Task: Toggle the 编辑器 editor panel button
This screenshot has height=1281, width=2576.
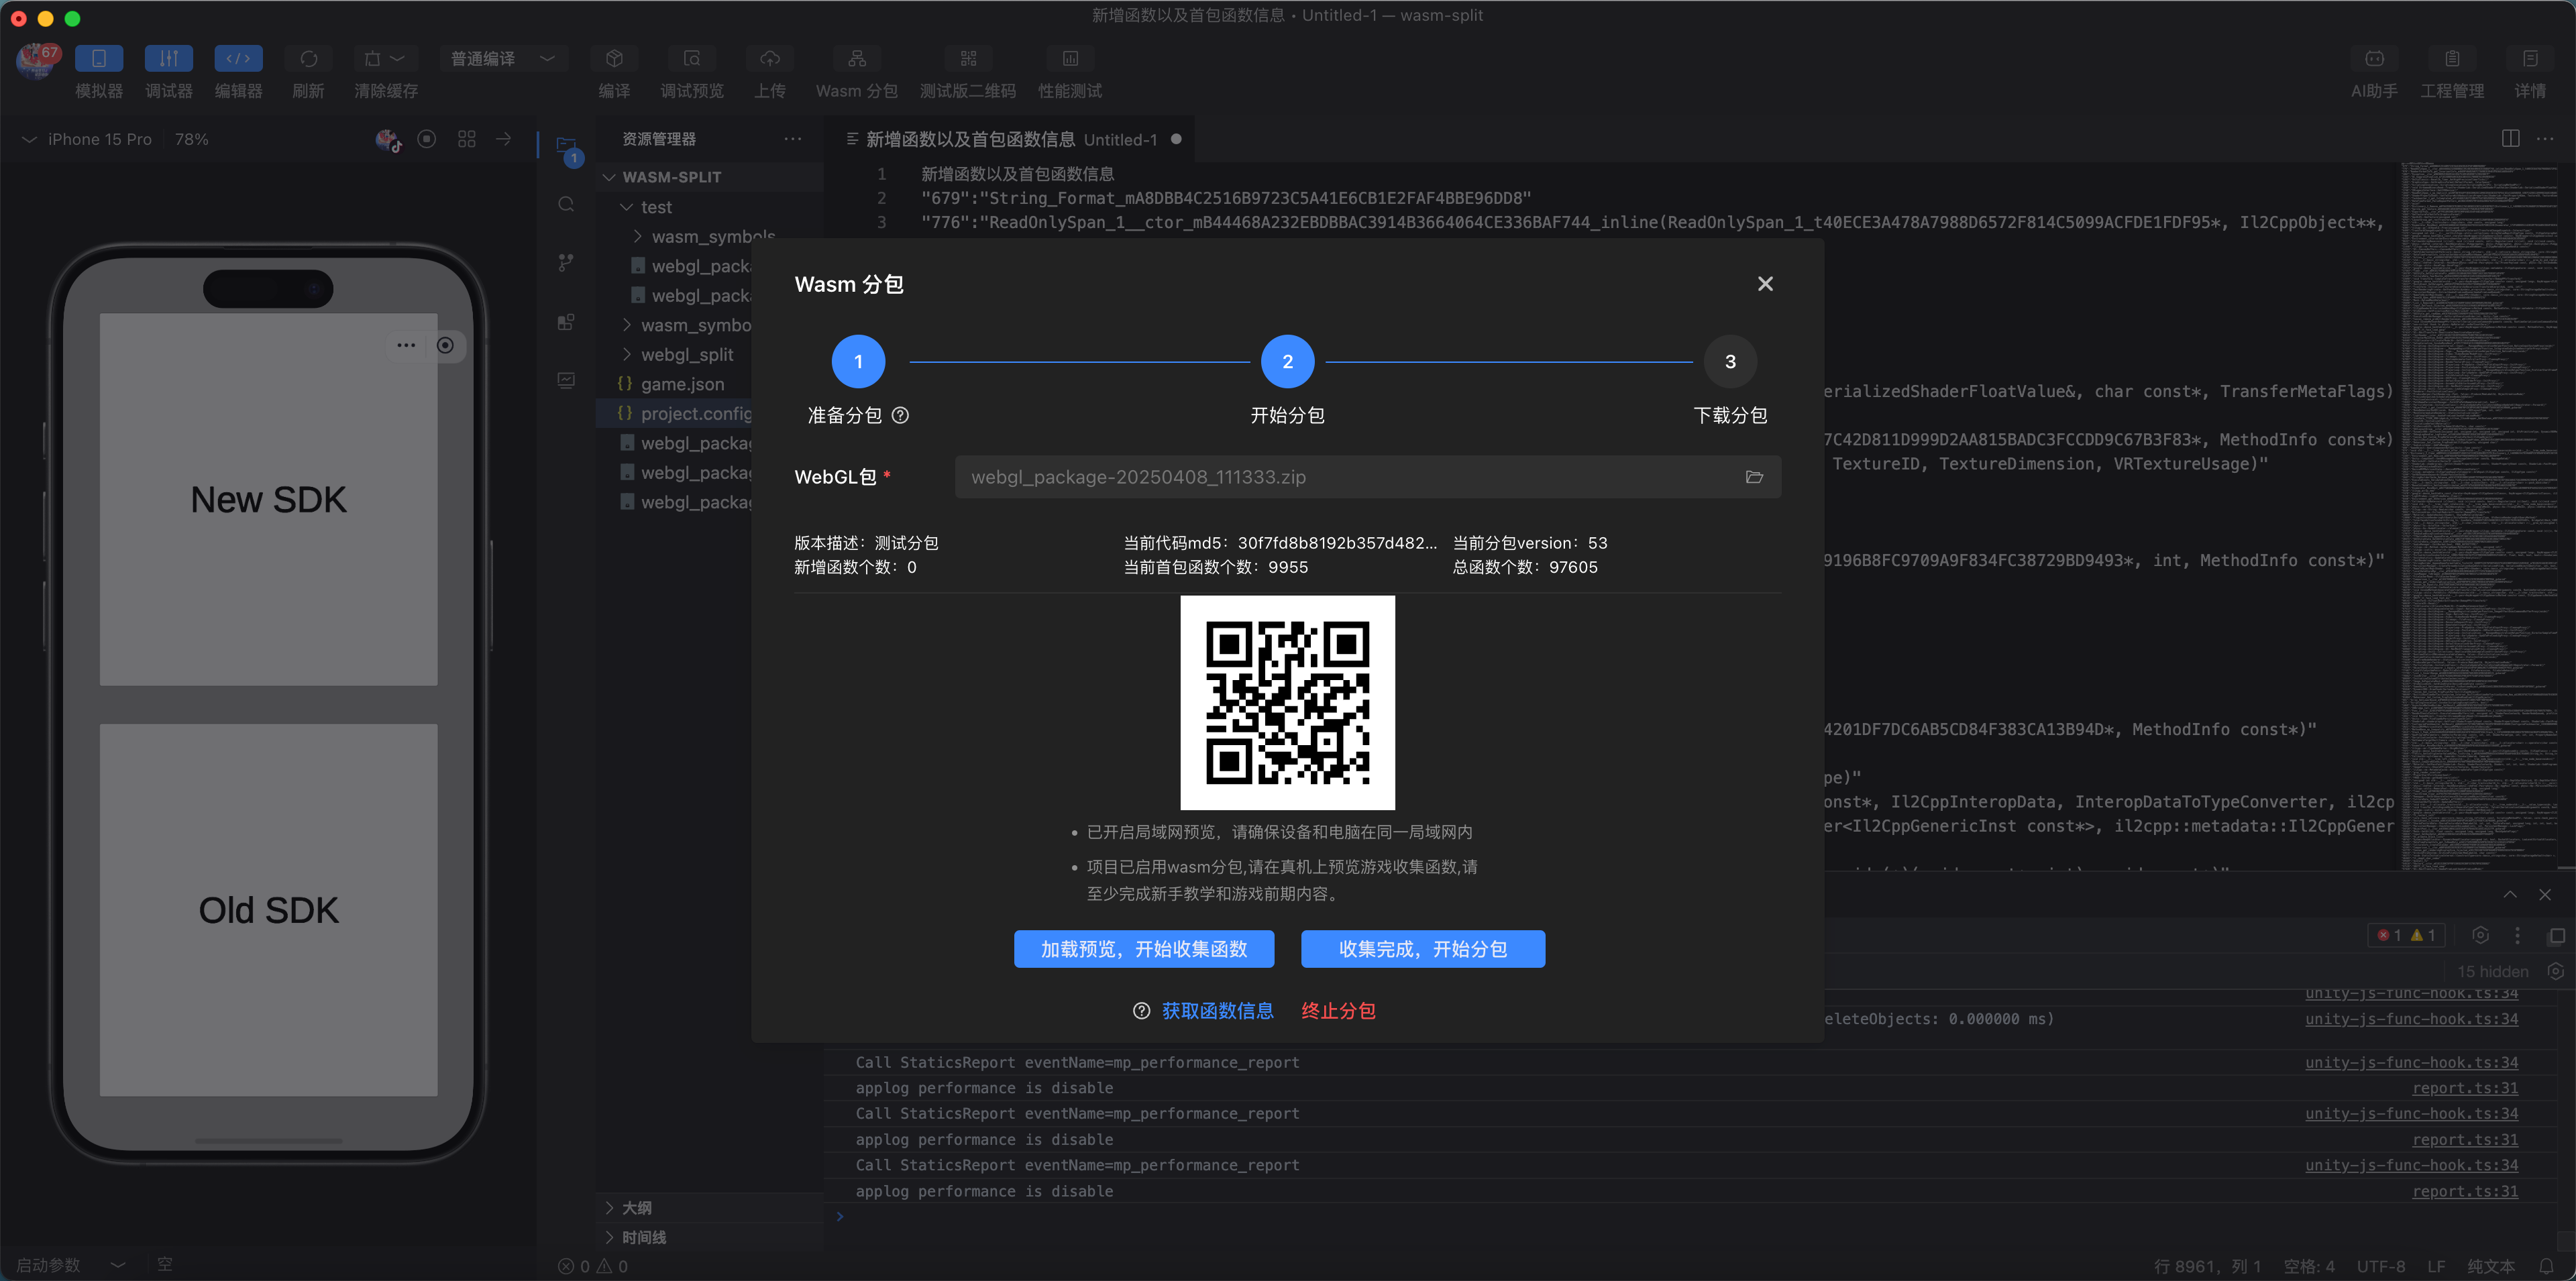Action: (238, 58)
